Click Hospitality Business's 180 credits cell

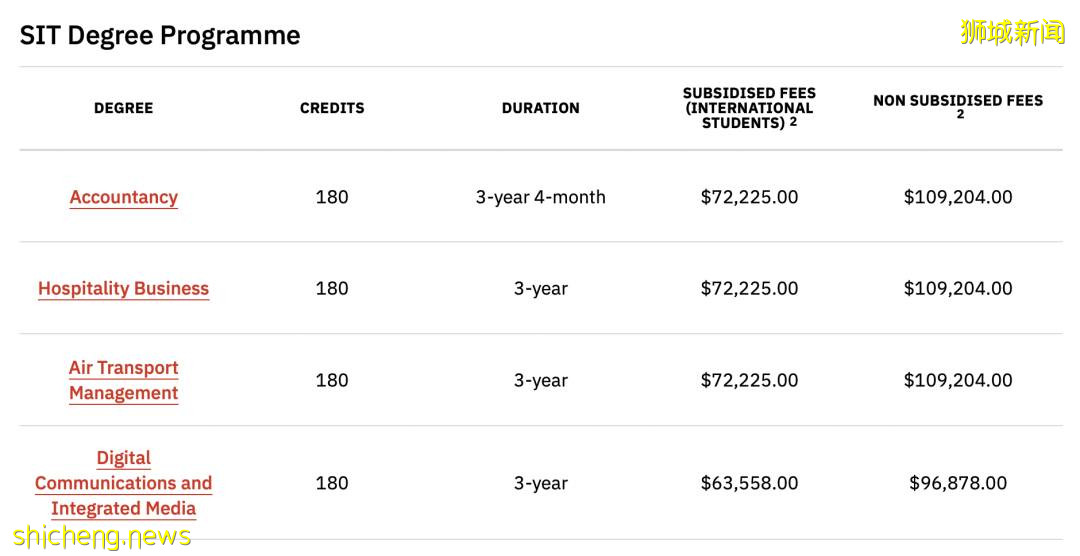(332, 288)
